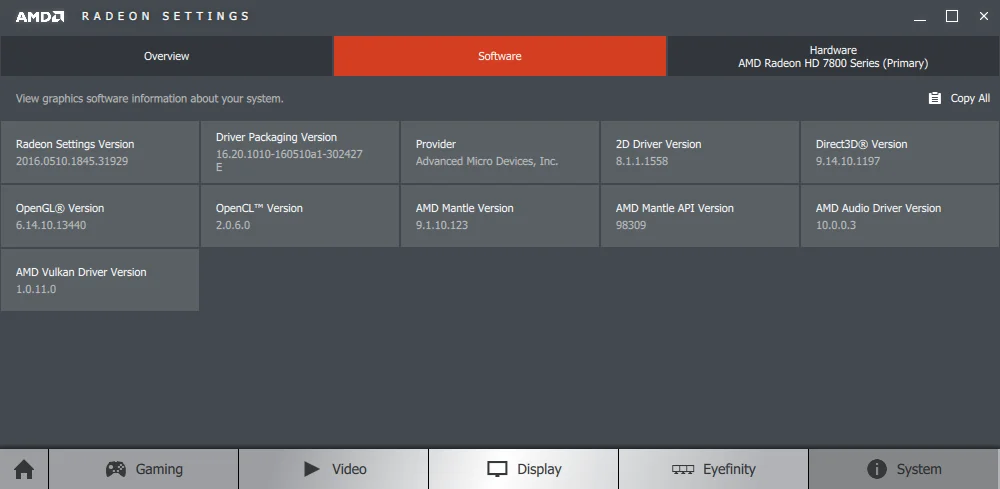Click the OpenGL Version label
Screen dimensions: 1000x489
tap(60, 208)
